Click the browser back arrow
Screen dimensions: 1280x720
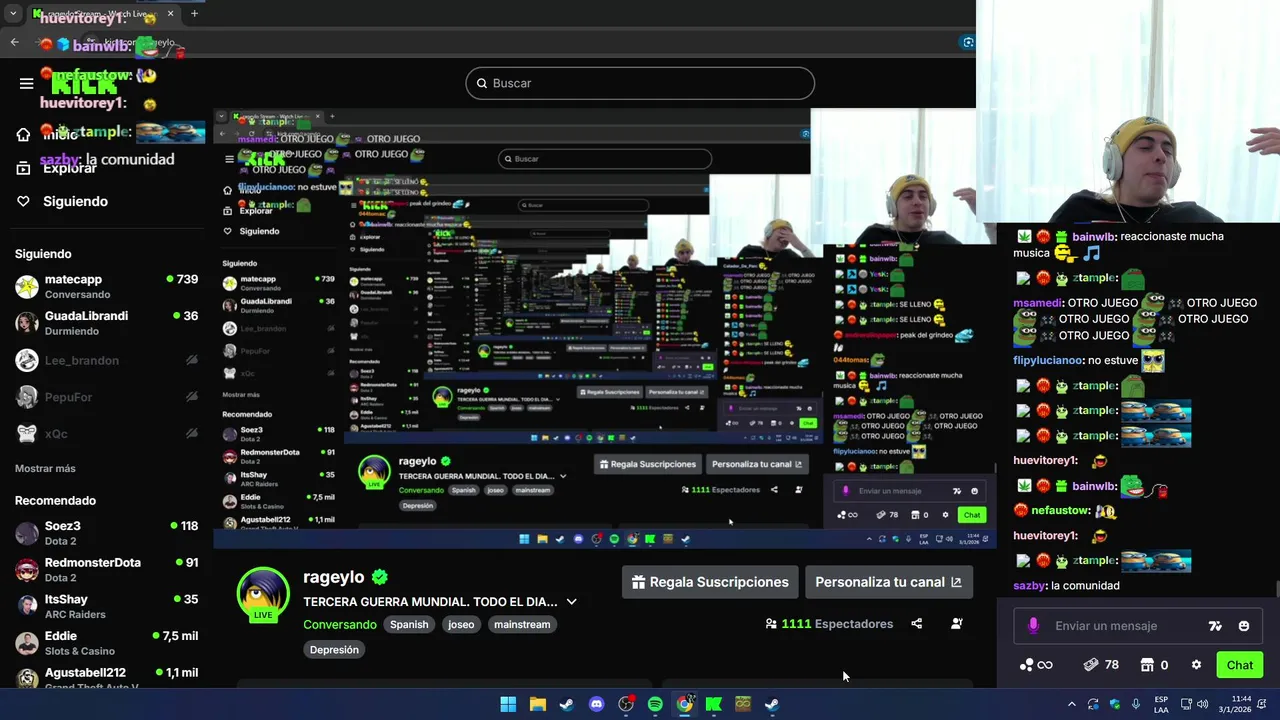(x=14, y=42)
